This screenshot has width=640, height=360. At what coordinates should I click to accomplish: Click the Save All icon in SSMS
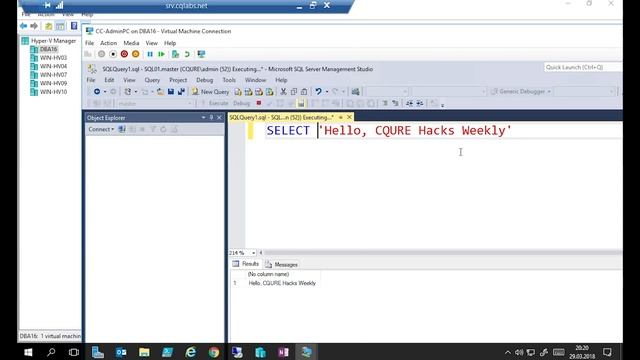pos(181,91)
